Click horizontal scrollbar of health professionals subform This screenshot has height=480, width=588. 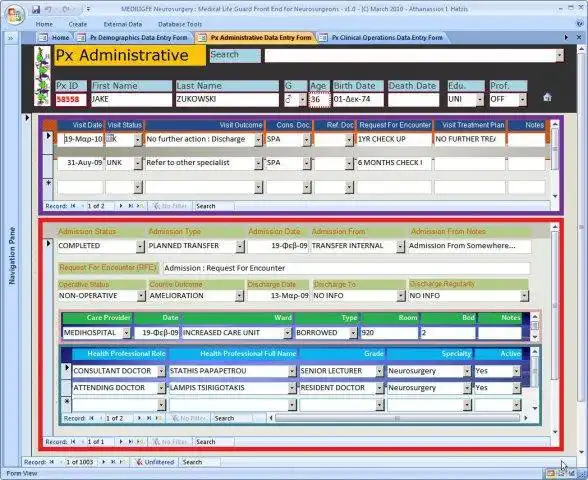click(x=397, y=418)
